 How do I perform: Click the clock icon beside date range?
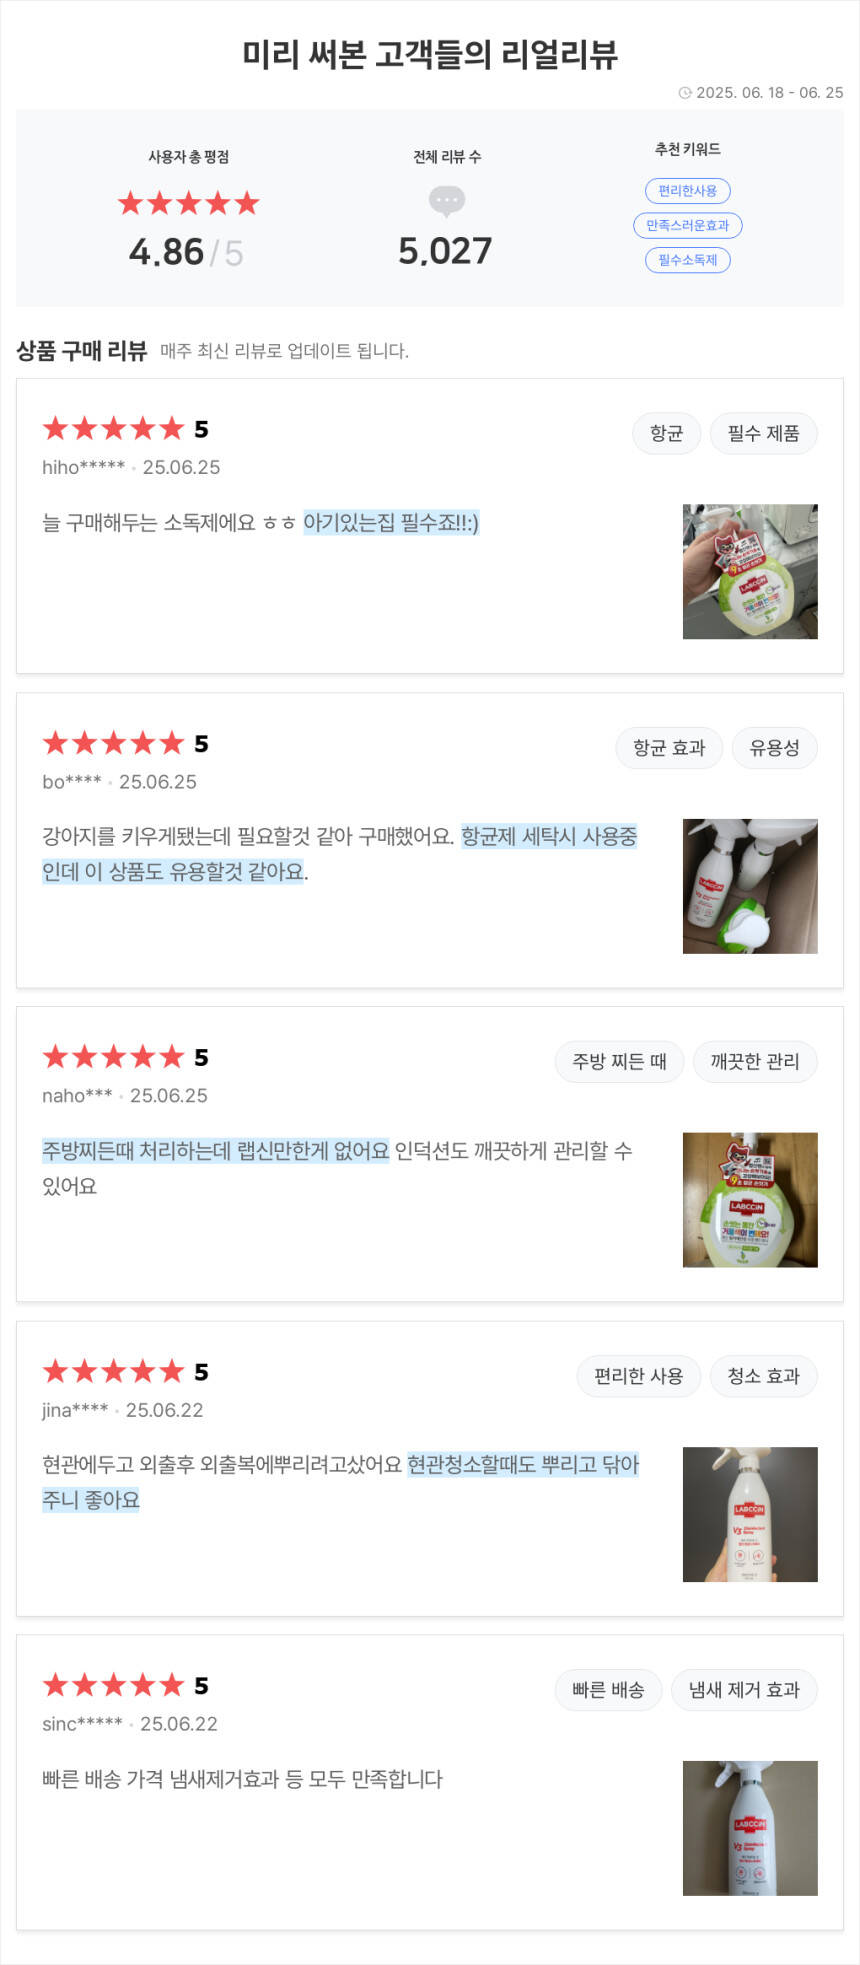pyautogui.click(x=685, y=93)
